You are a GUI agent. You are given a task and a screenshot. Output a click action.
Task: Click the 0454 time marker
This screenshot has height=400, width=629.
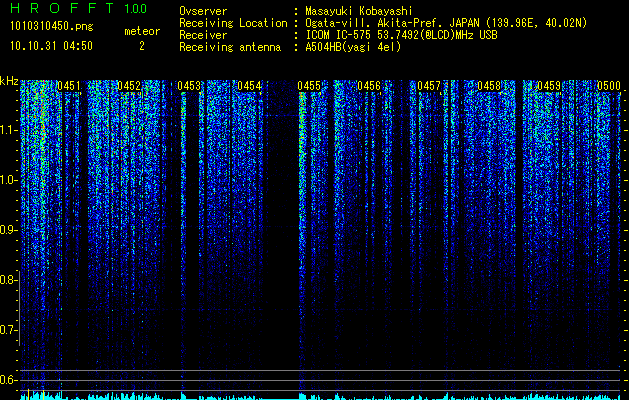tap(249, 86)
